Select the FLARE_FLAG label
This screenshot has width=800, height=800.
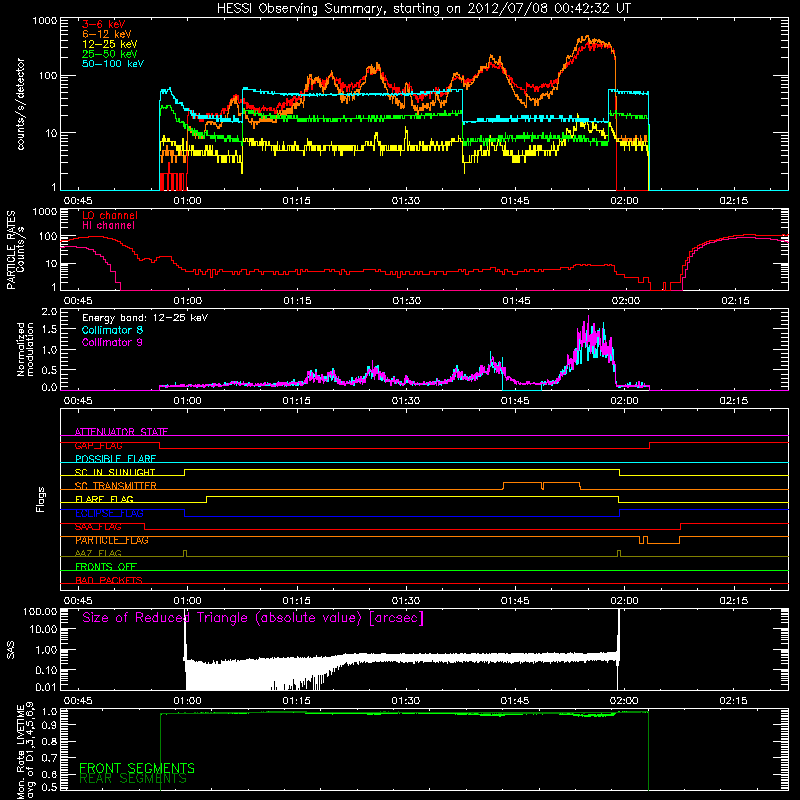coord(104,499)
